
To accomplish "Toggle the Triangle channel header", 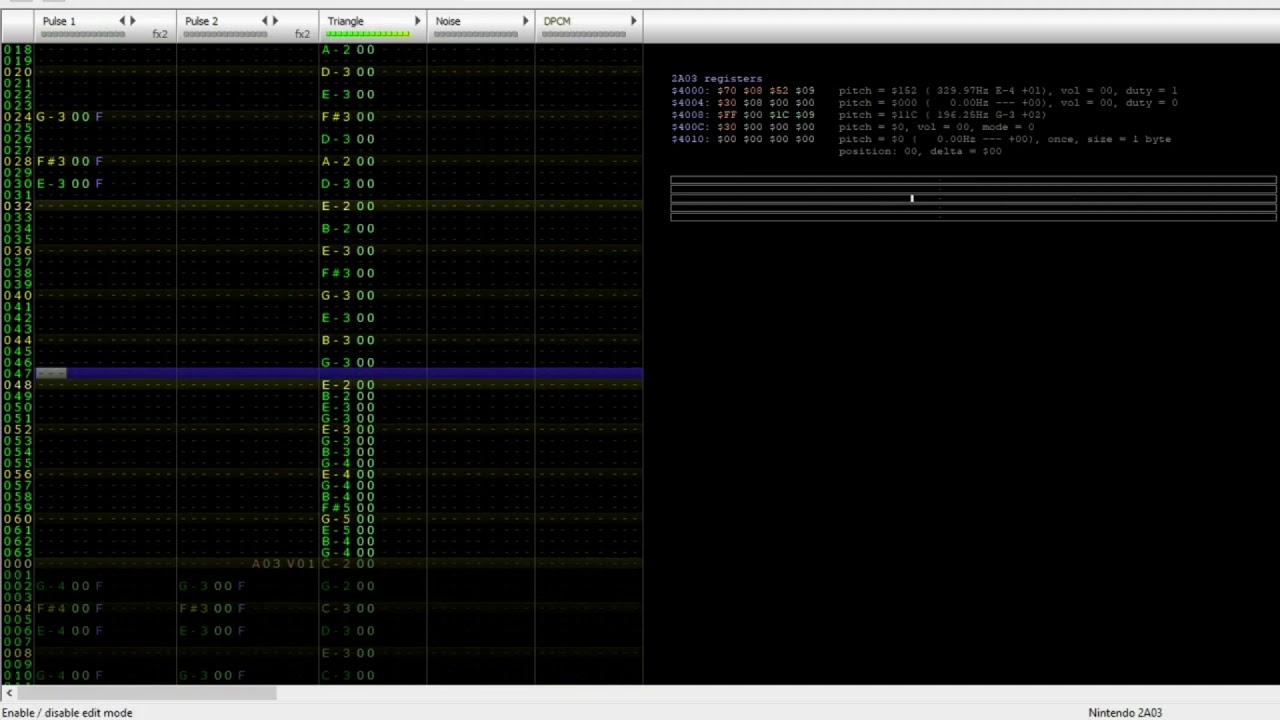I will tap(346, 21).
